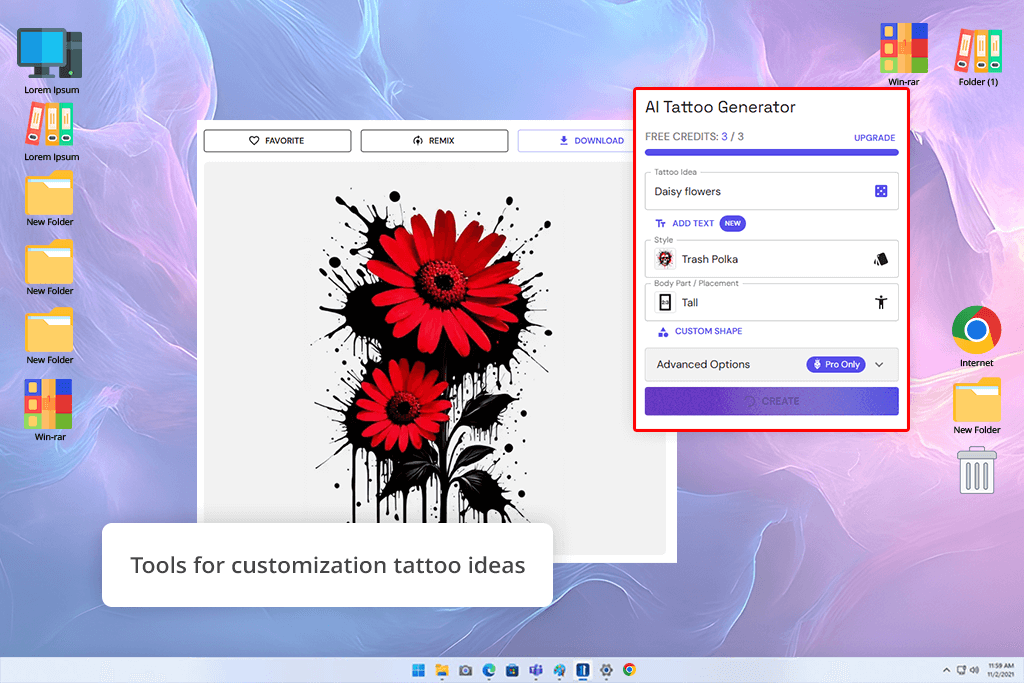This screenshot has width=1024, height=683.
Task: Show hidden system tray icons
Action: [946, 670]
